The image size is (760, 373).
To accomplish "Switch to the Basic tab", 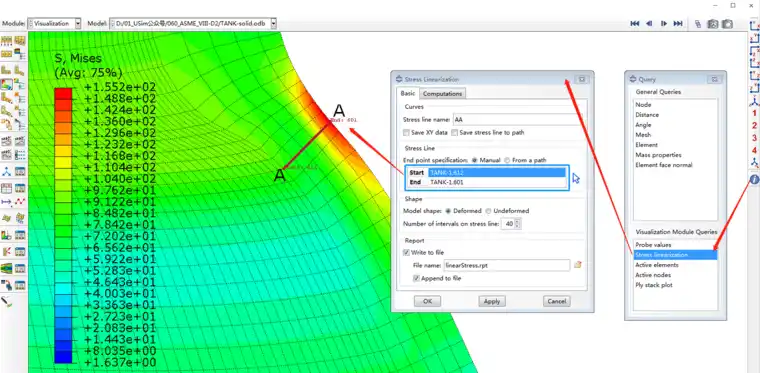I will [x=407, y=93].
